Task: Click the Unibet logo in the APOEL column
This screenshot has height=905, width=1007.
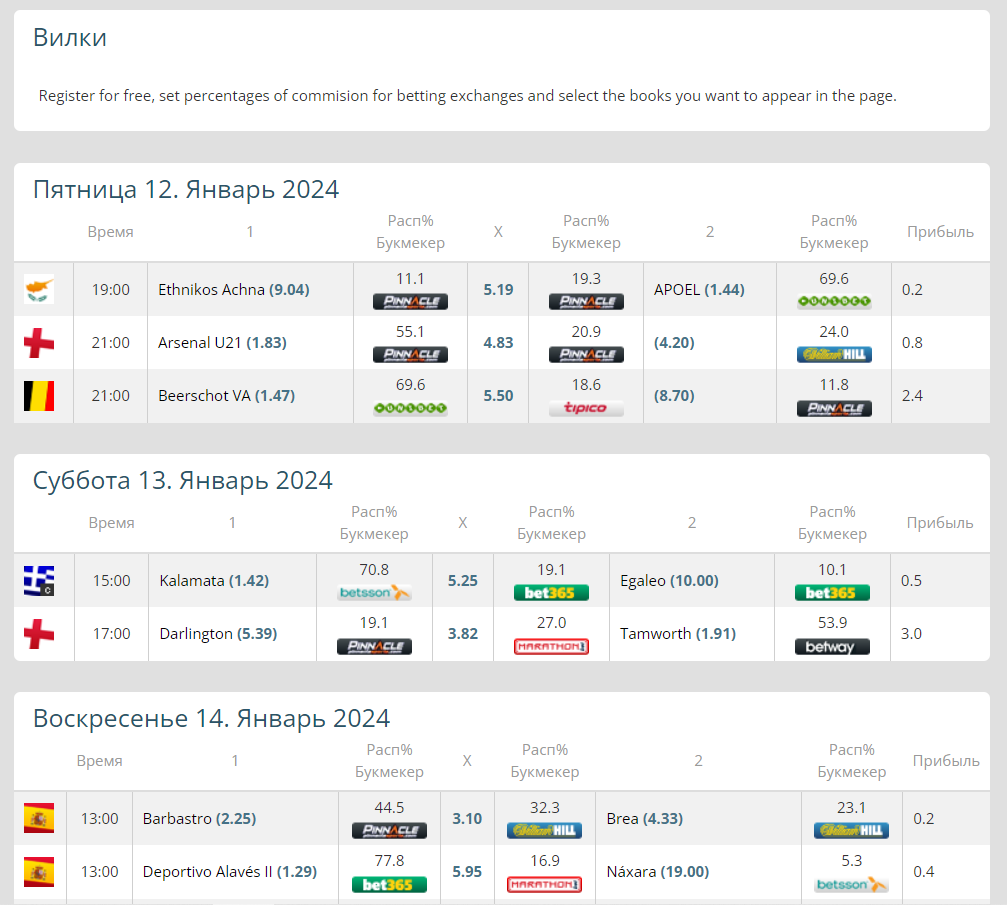Action: tap(834, 302)
